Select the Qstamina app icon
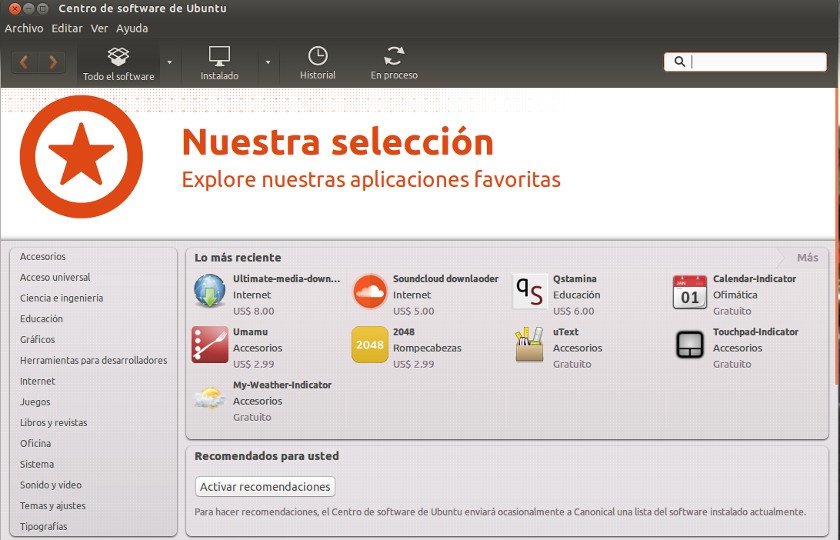Viewport: 840px width, 540px height. click(x=530, y=291)
